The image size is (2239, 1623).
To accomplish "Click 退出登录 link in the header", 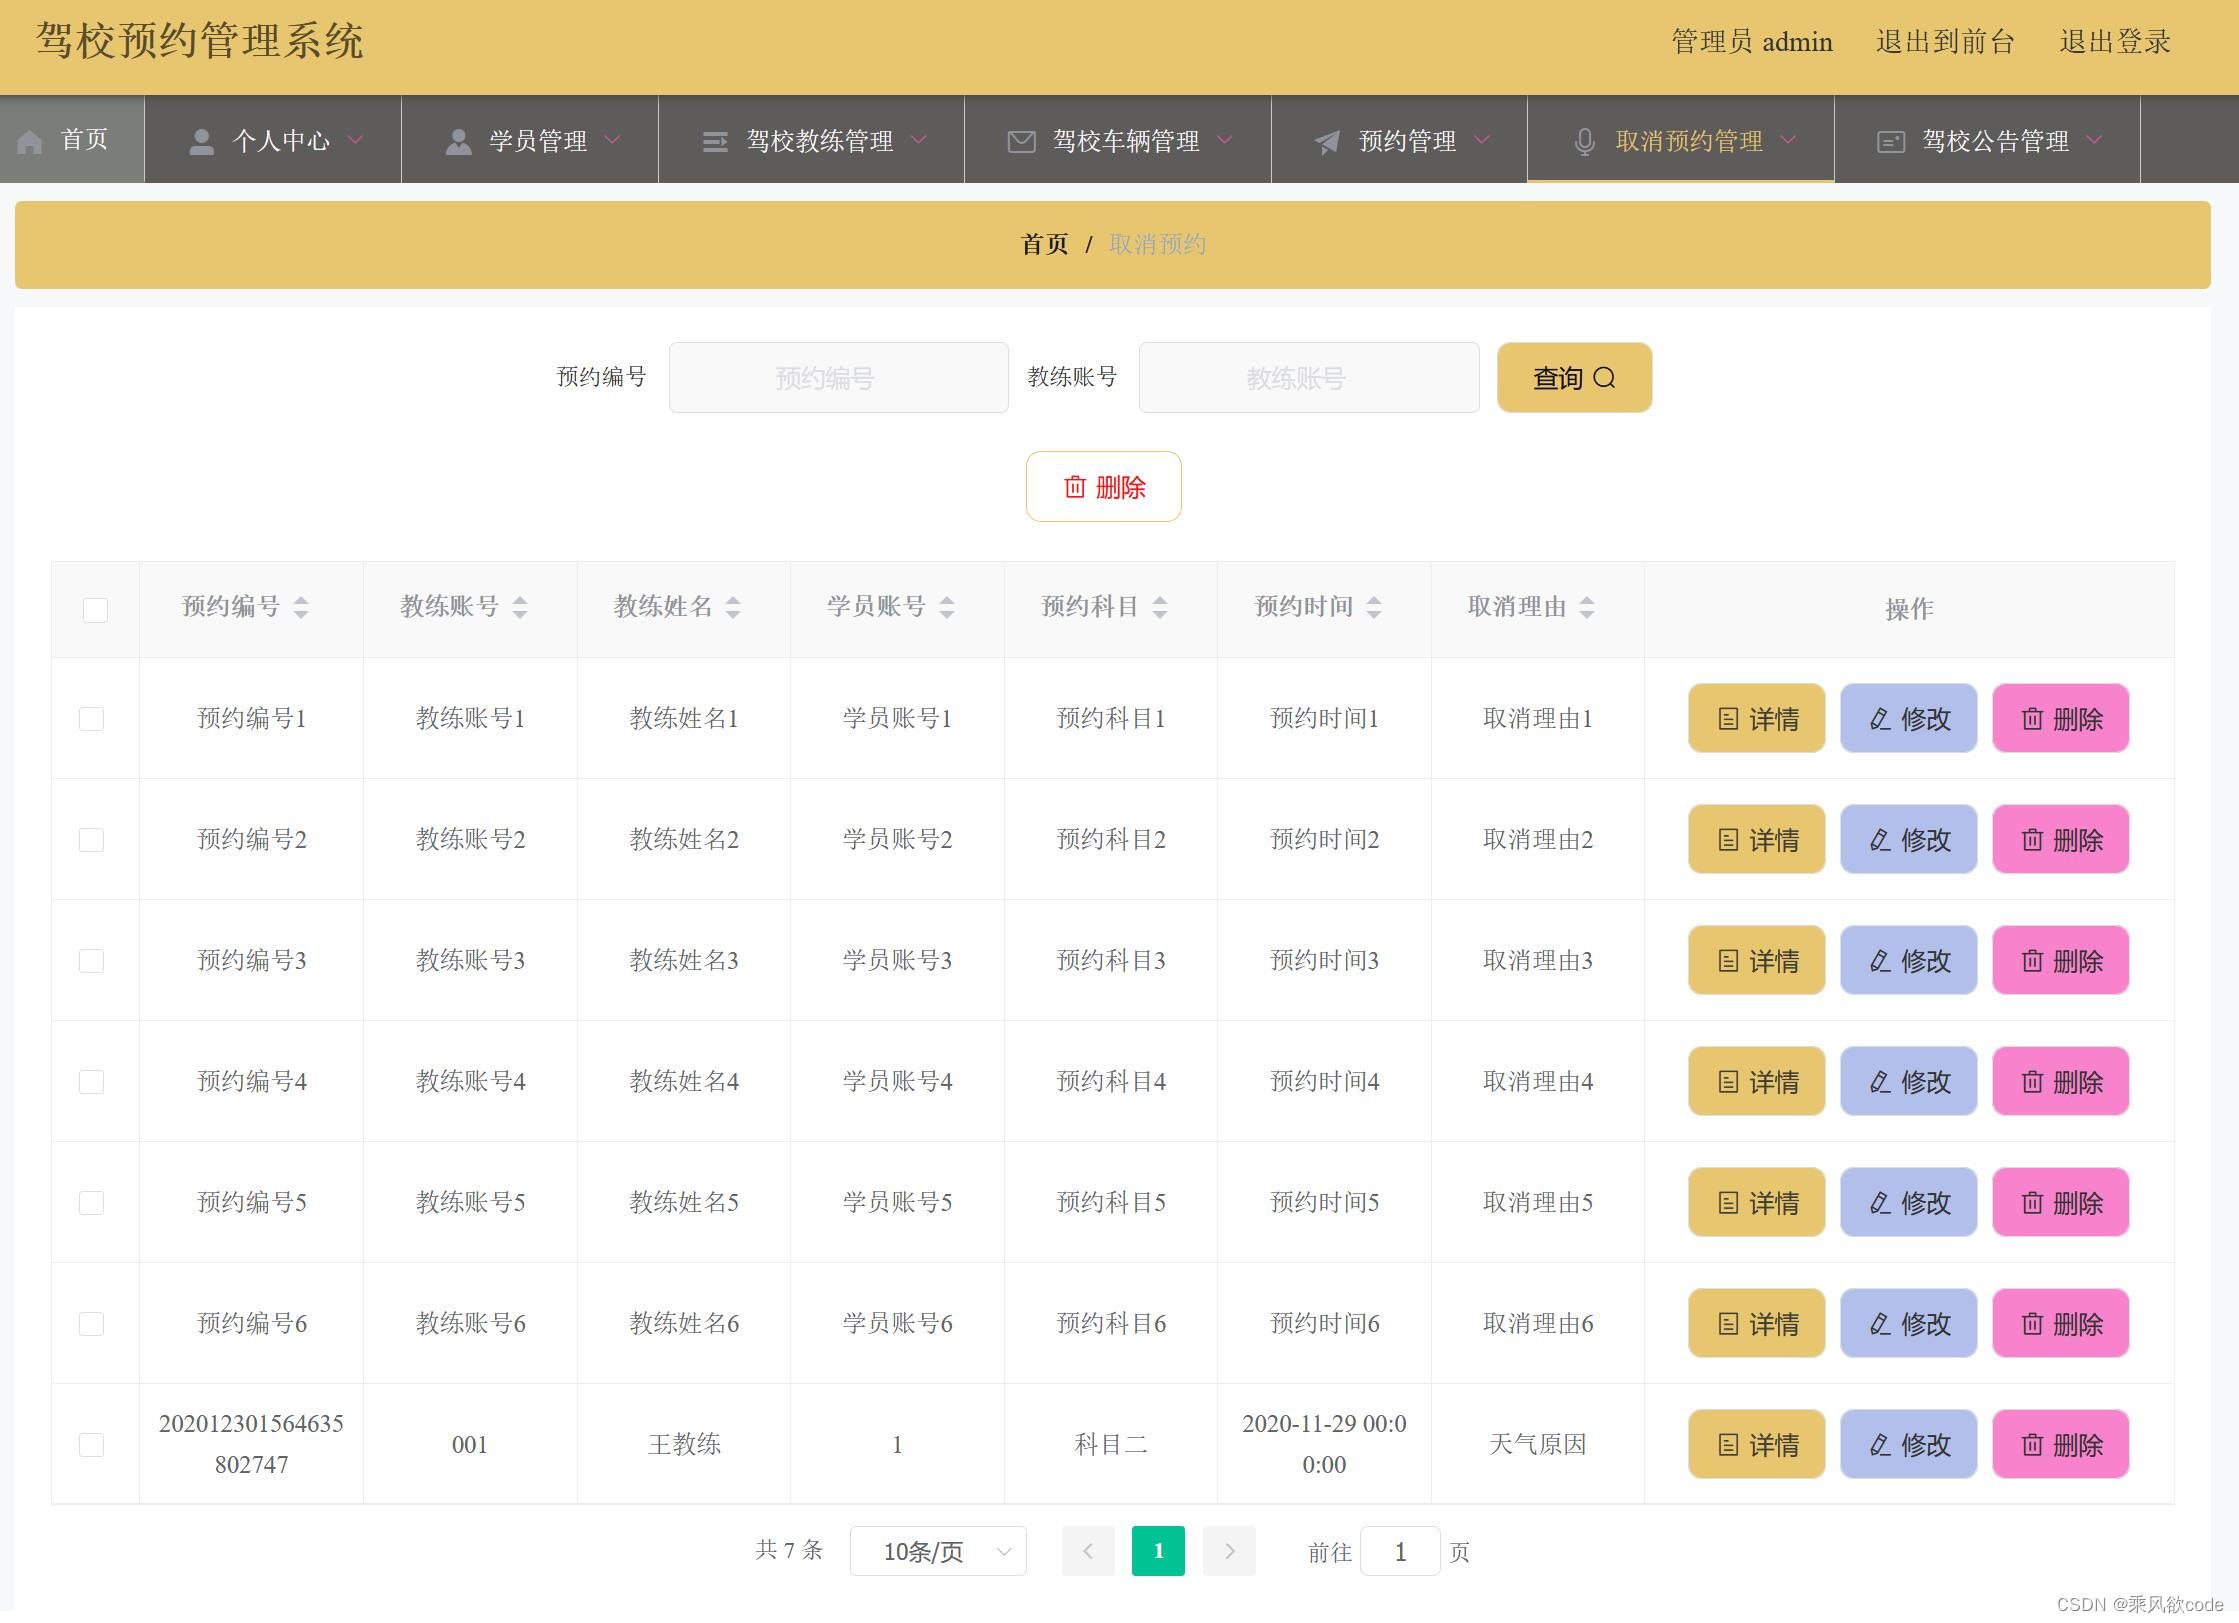I will [x=2114, y=42].
